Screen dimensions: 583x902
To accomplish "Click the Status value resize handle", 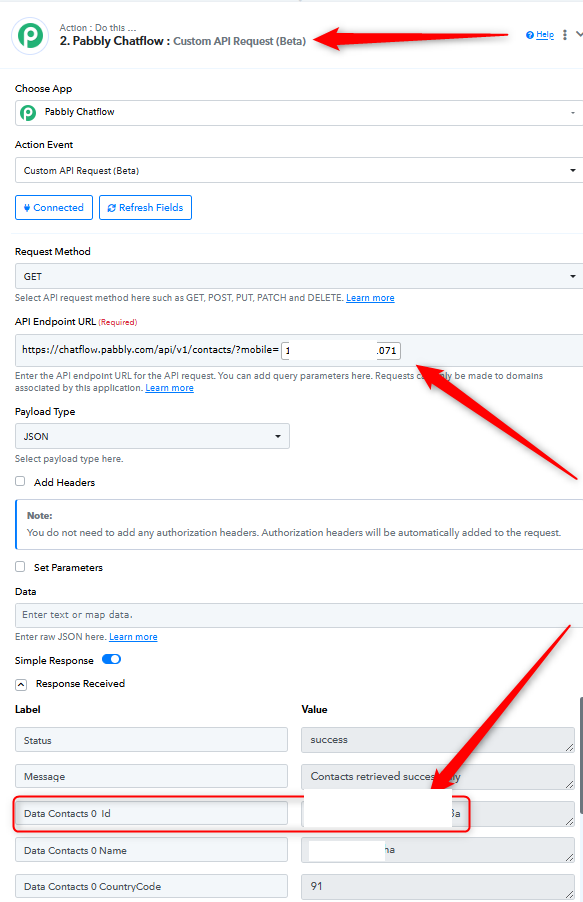I will (x=569, y=747).
